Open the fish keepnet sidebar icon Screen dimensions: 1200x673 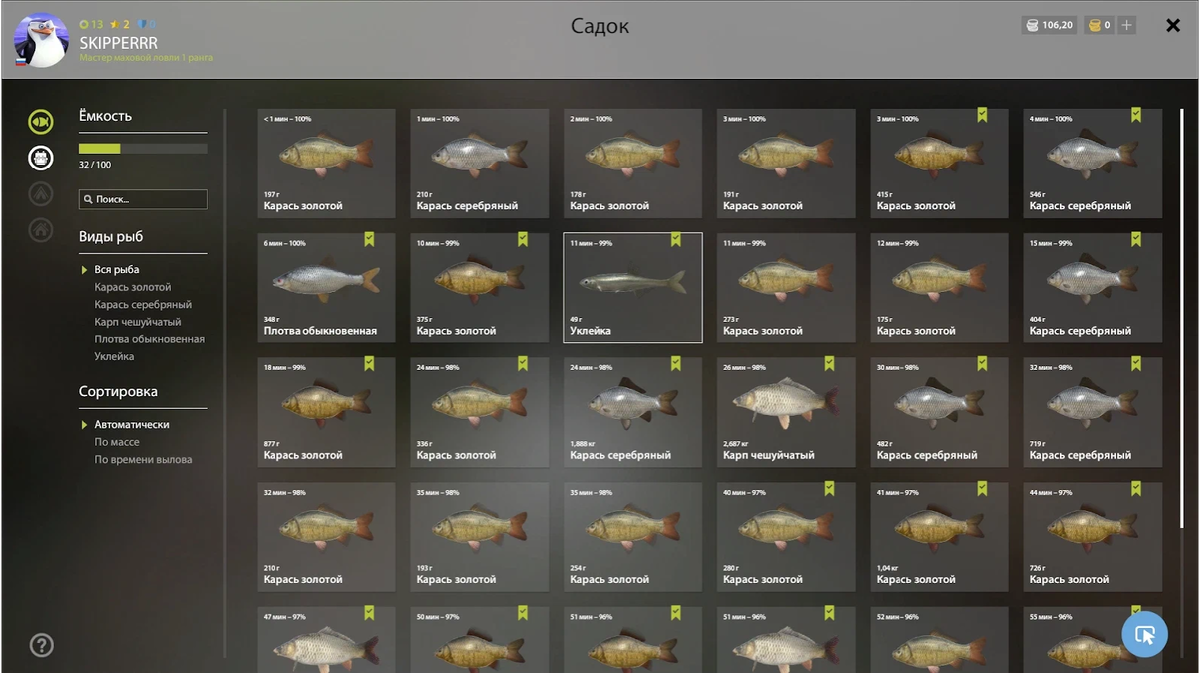coord(41,122)
